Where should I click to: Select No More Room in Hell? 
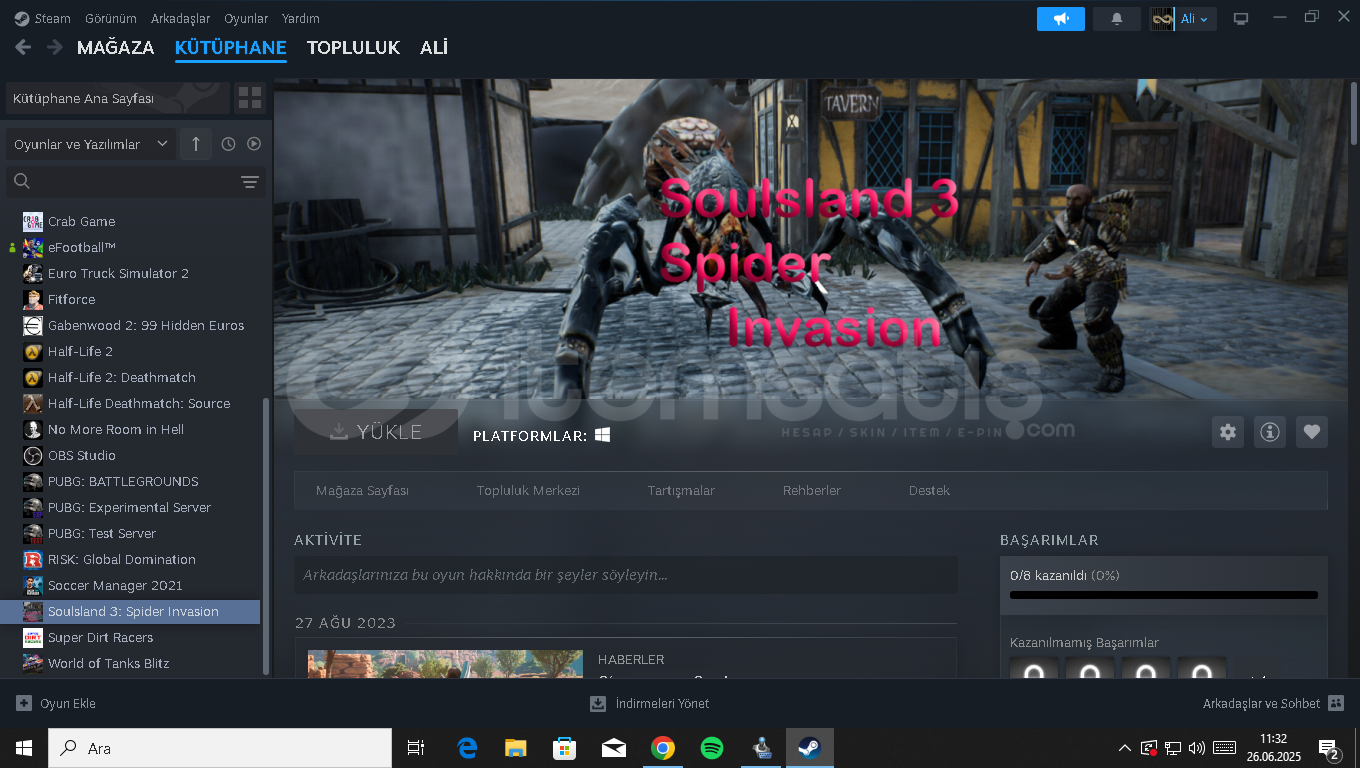point(116,429)
